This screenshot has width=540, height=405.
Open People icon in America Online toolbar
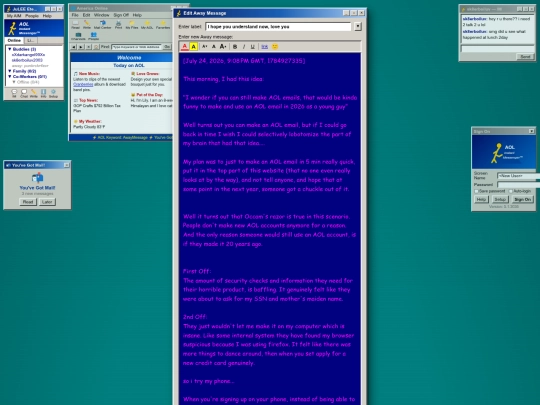[x=93, y=37]
